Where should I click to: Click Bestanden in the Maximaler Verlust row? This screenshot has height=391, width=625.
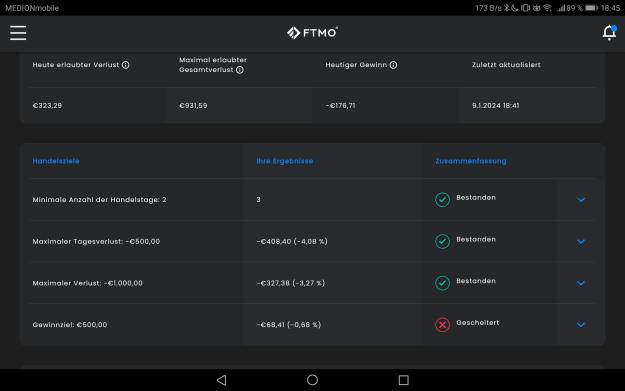coord(476,281)
